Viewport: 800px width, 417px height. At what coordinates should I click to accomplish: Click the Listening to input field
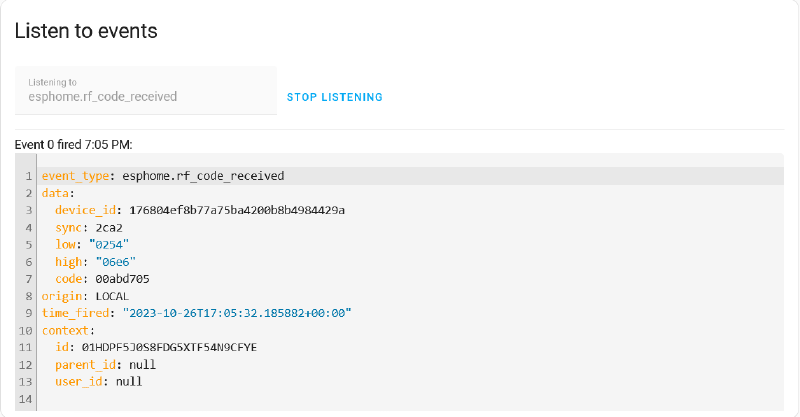146,90
